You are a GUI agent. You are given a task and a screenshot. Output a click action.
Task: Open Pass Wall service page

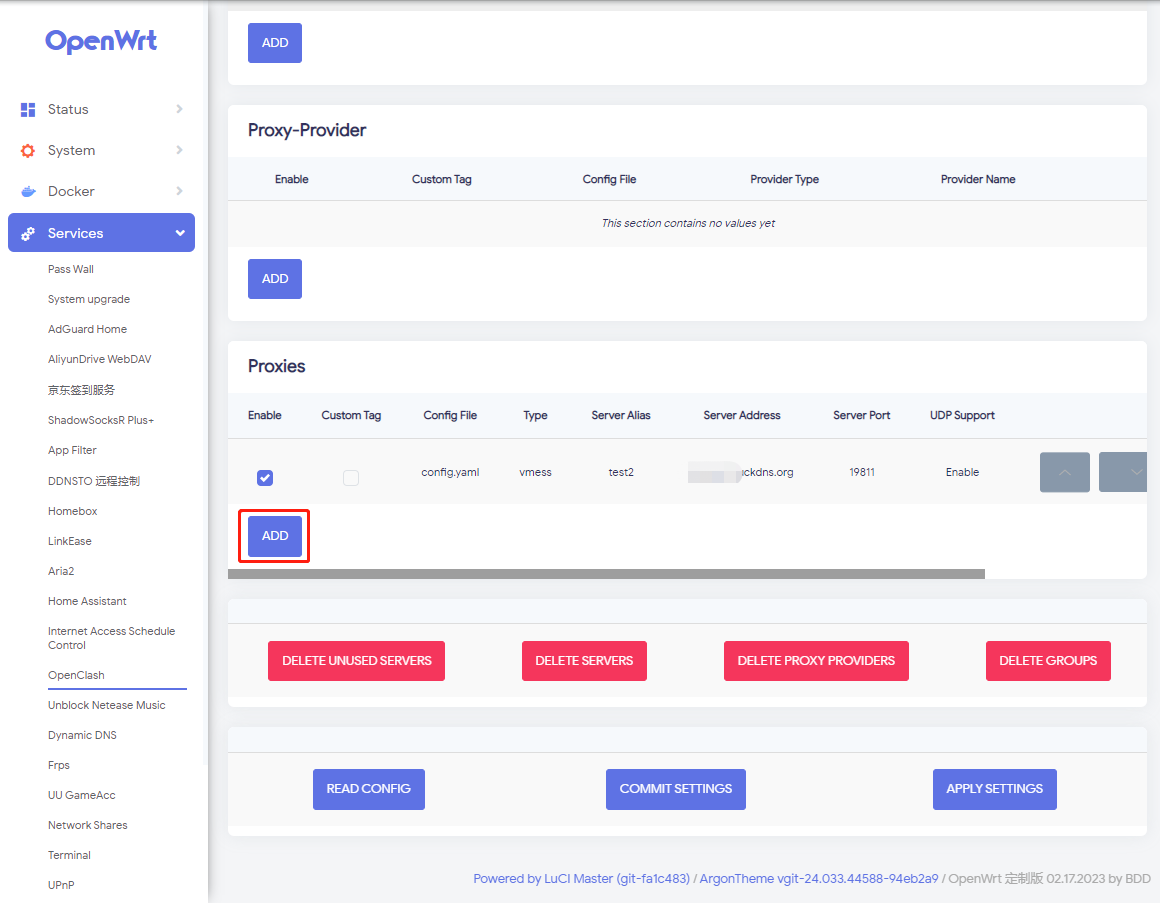(71, 269)
